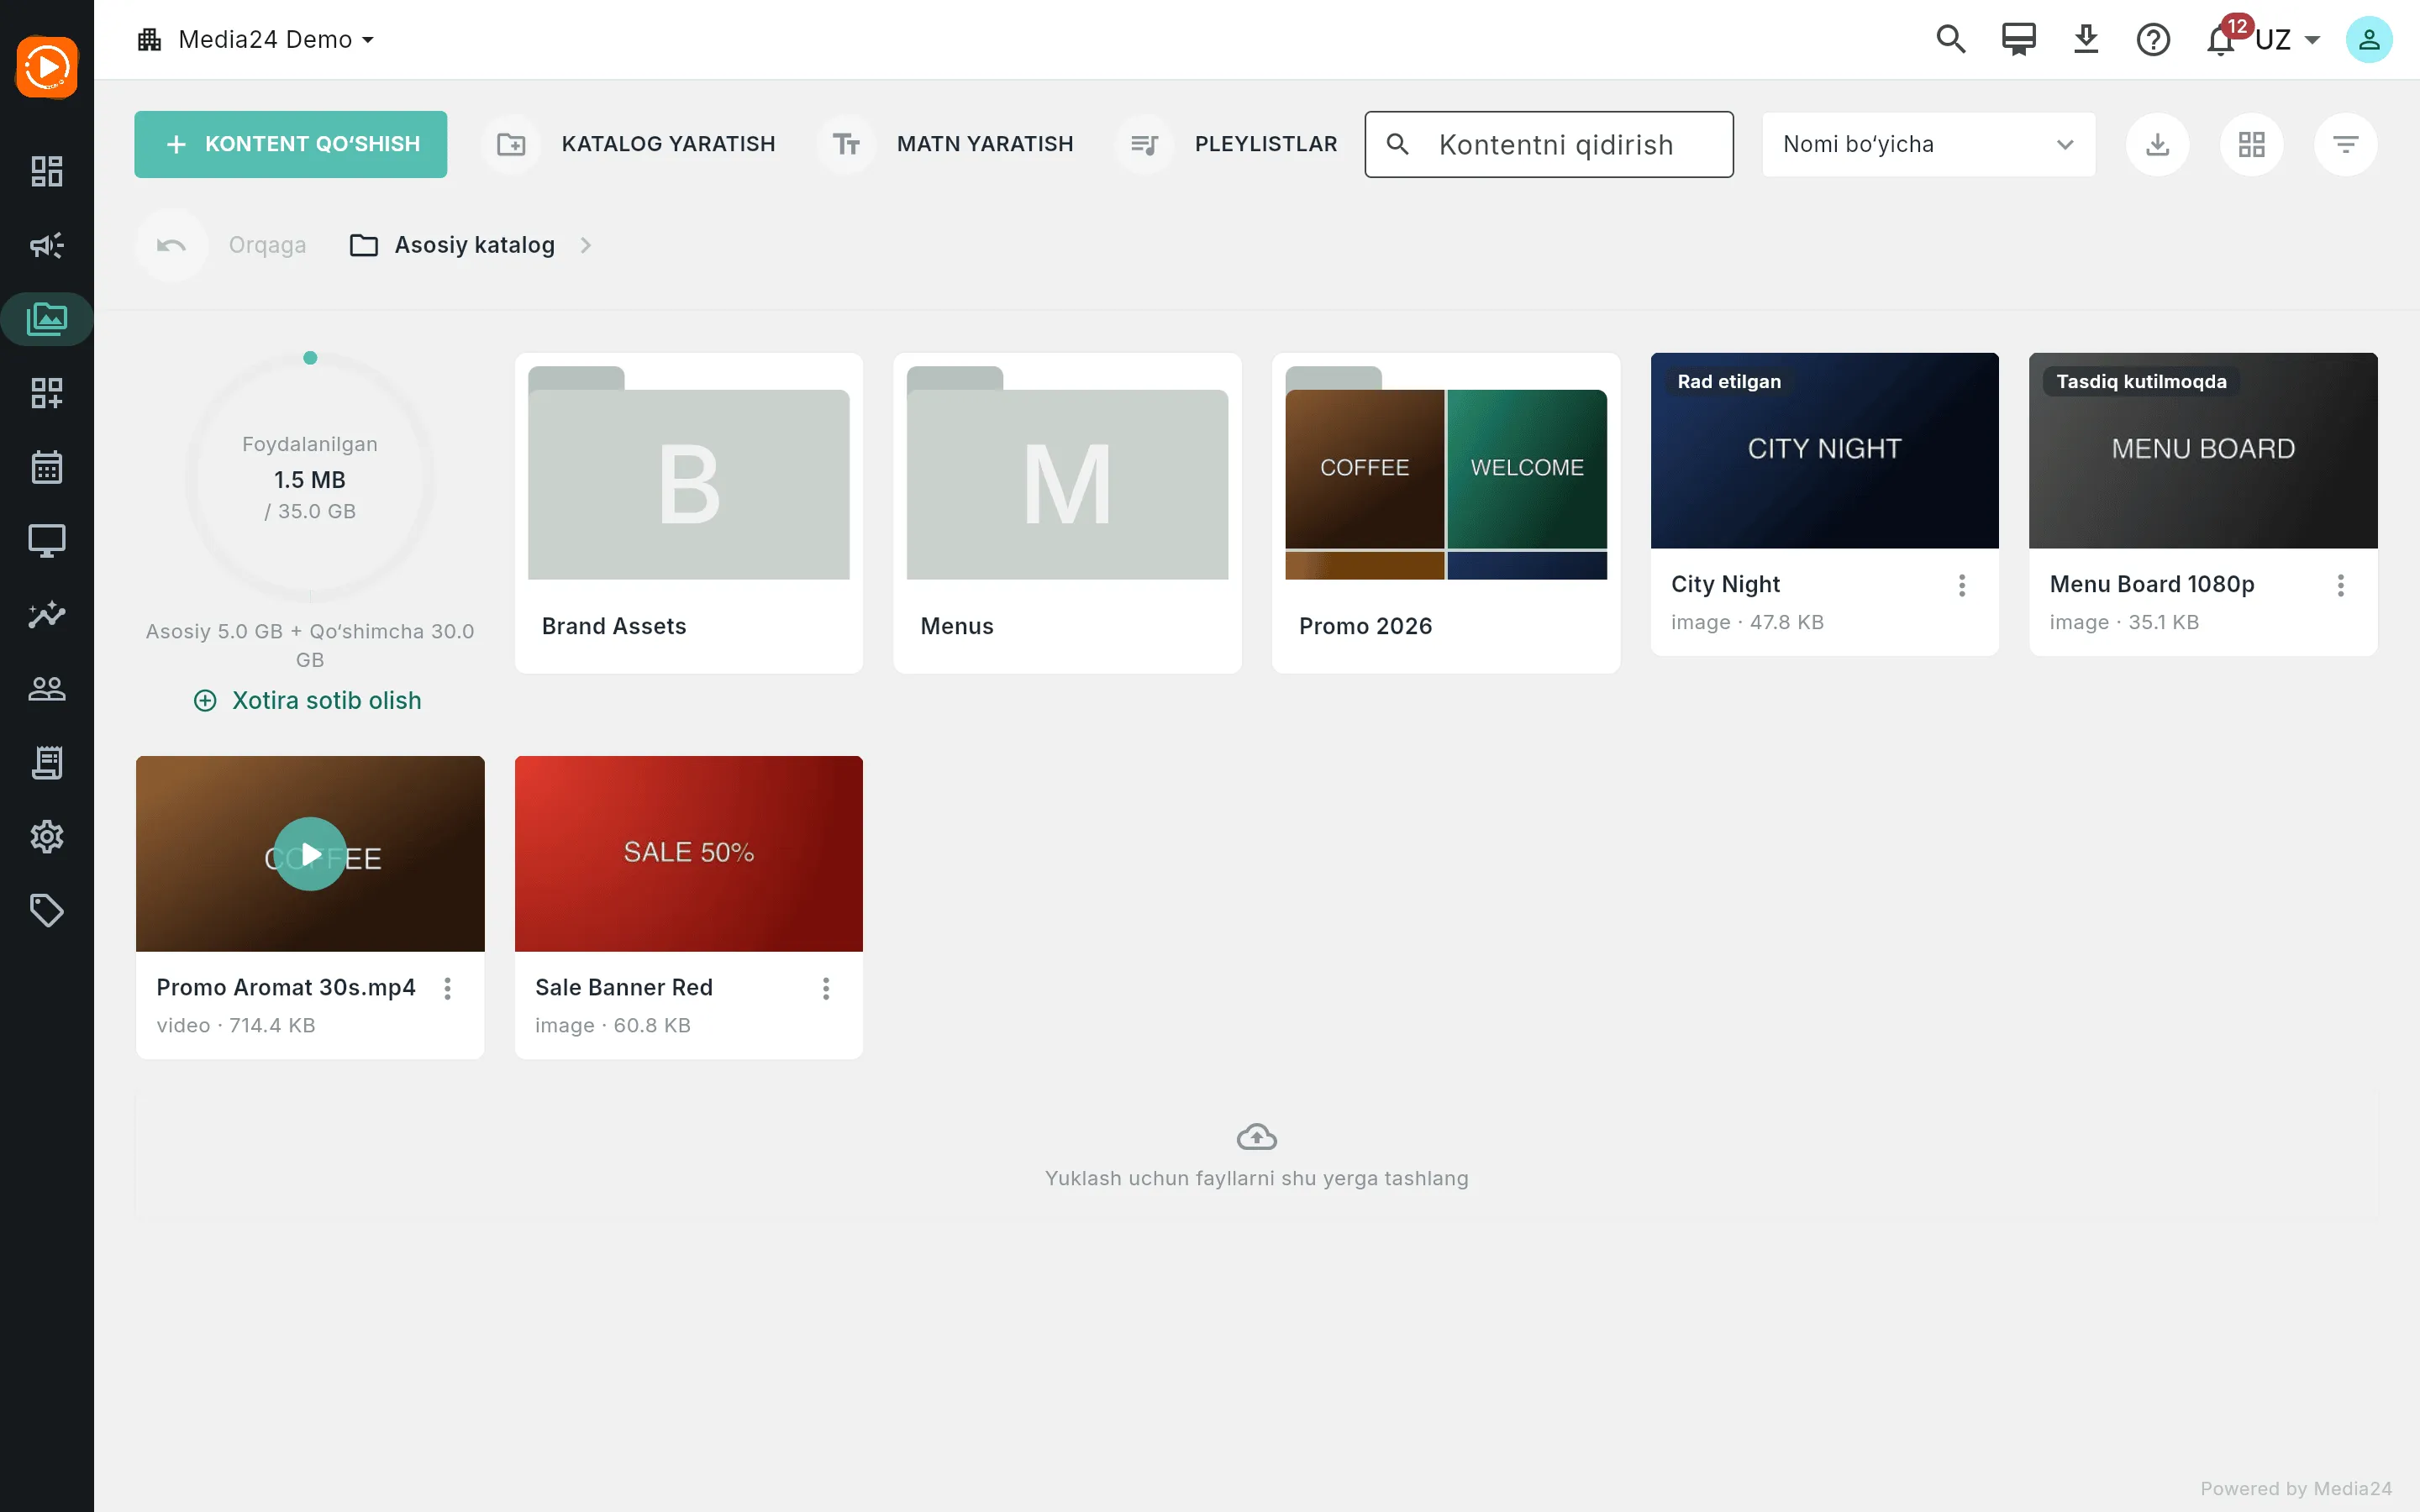Open the Nomi bo'yicha sort dropdown
Screen dimensions: 2420x1512
click(x=1928, y=144)
